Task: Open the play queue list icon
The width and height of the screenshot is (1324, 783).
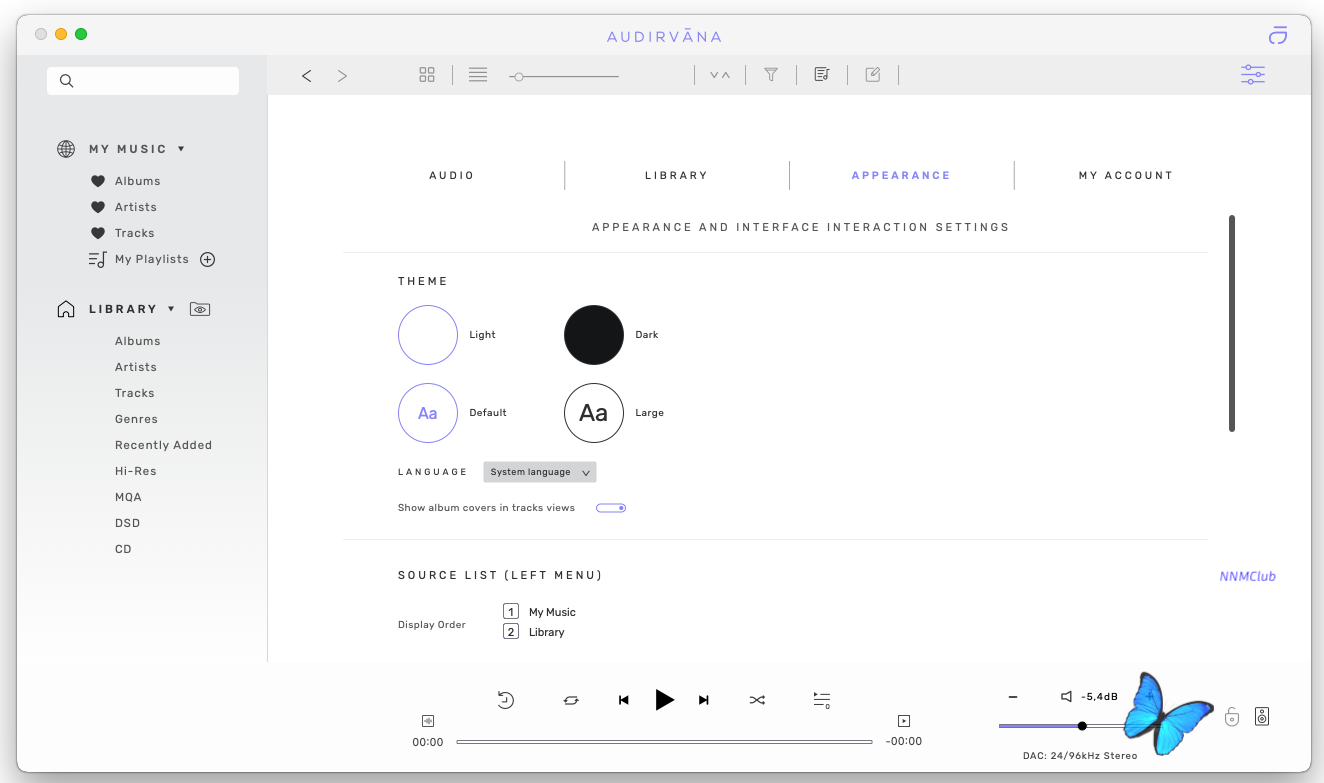Action: [x=822, y=700]
